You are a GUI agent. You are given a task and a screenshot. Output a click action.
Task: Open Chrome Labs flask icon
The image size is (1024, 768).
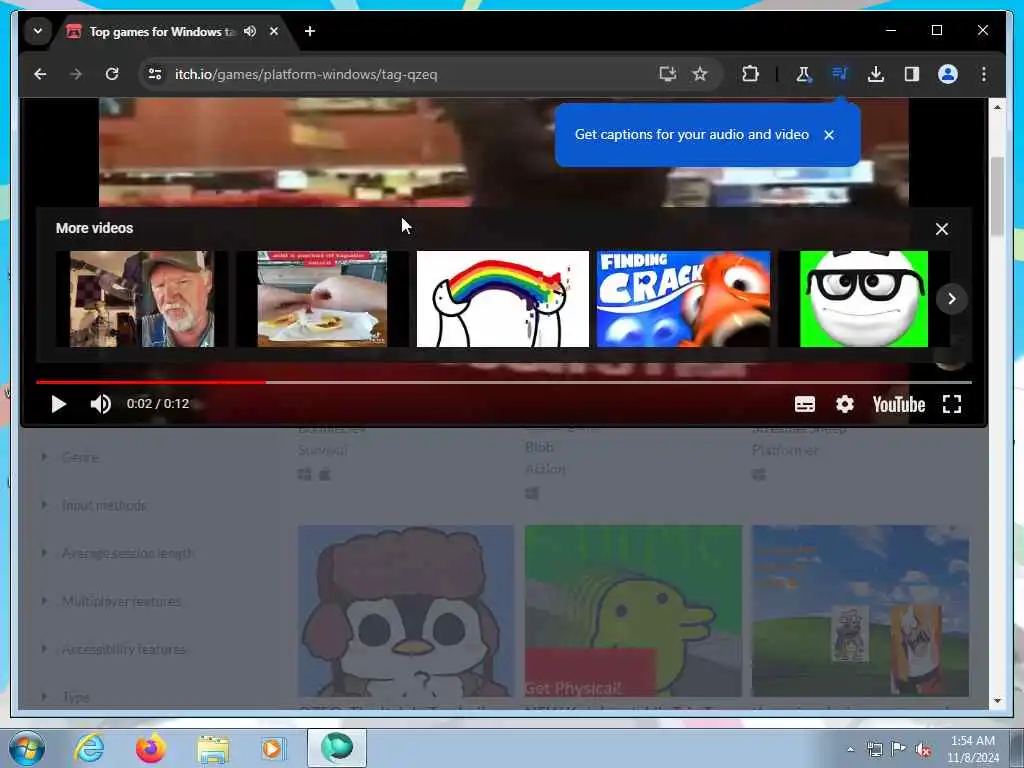[803, 74]
